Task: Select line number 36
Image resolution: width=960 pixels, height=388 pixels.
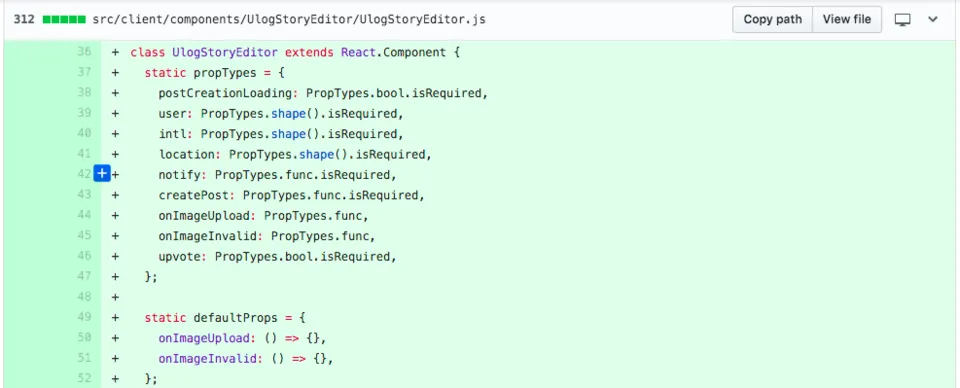Action: 84,52
